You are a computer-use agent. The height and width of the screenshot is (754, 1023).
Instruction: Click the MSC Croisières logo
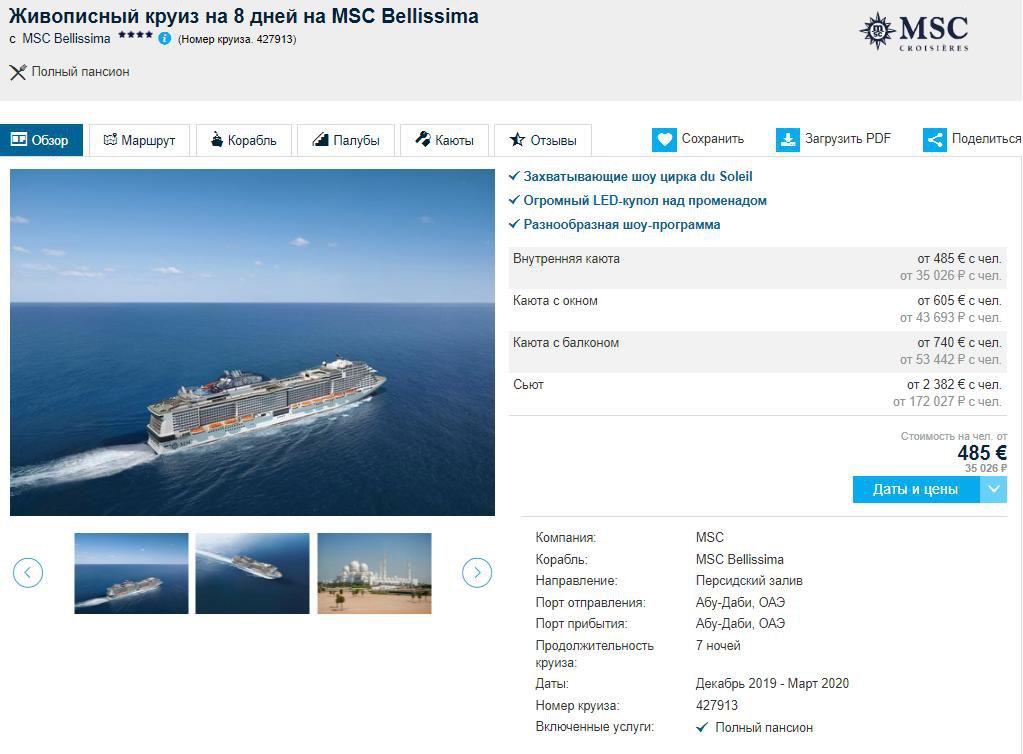pyautogui.click(x=914, y=32)
